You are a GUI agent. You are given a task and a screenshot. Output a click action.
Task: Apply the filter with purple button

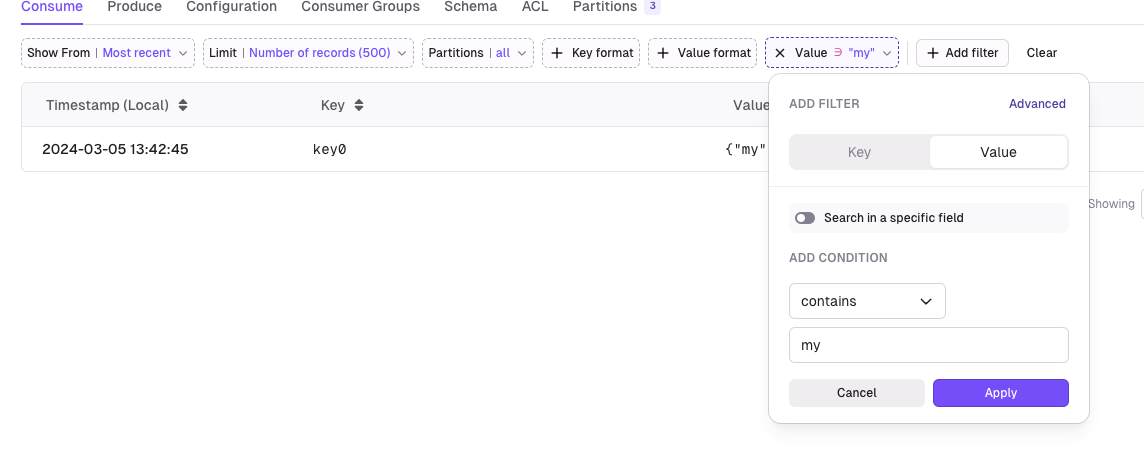(1000, 393)
